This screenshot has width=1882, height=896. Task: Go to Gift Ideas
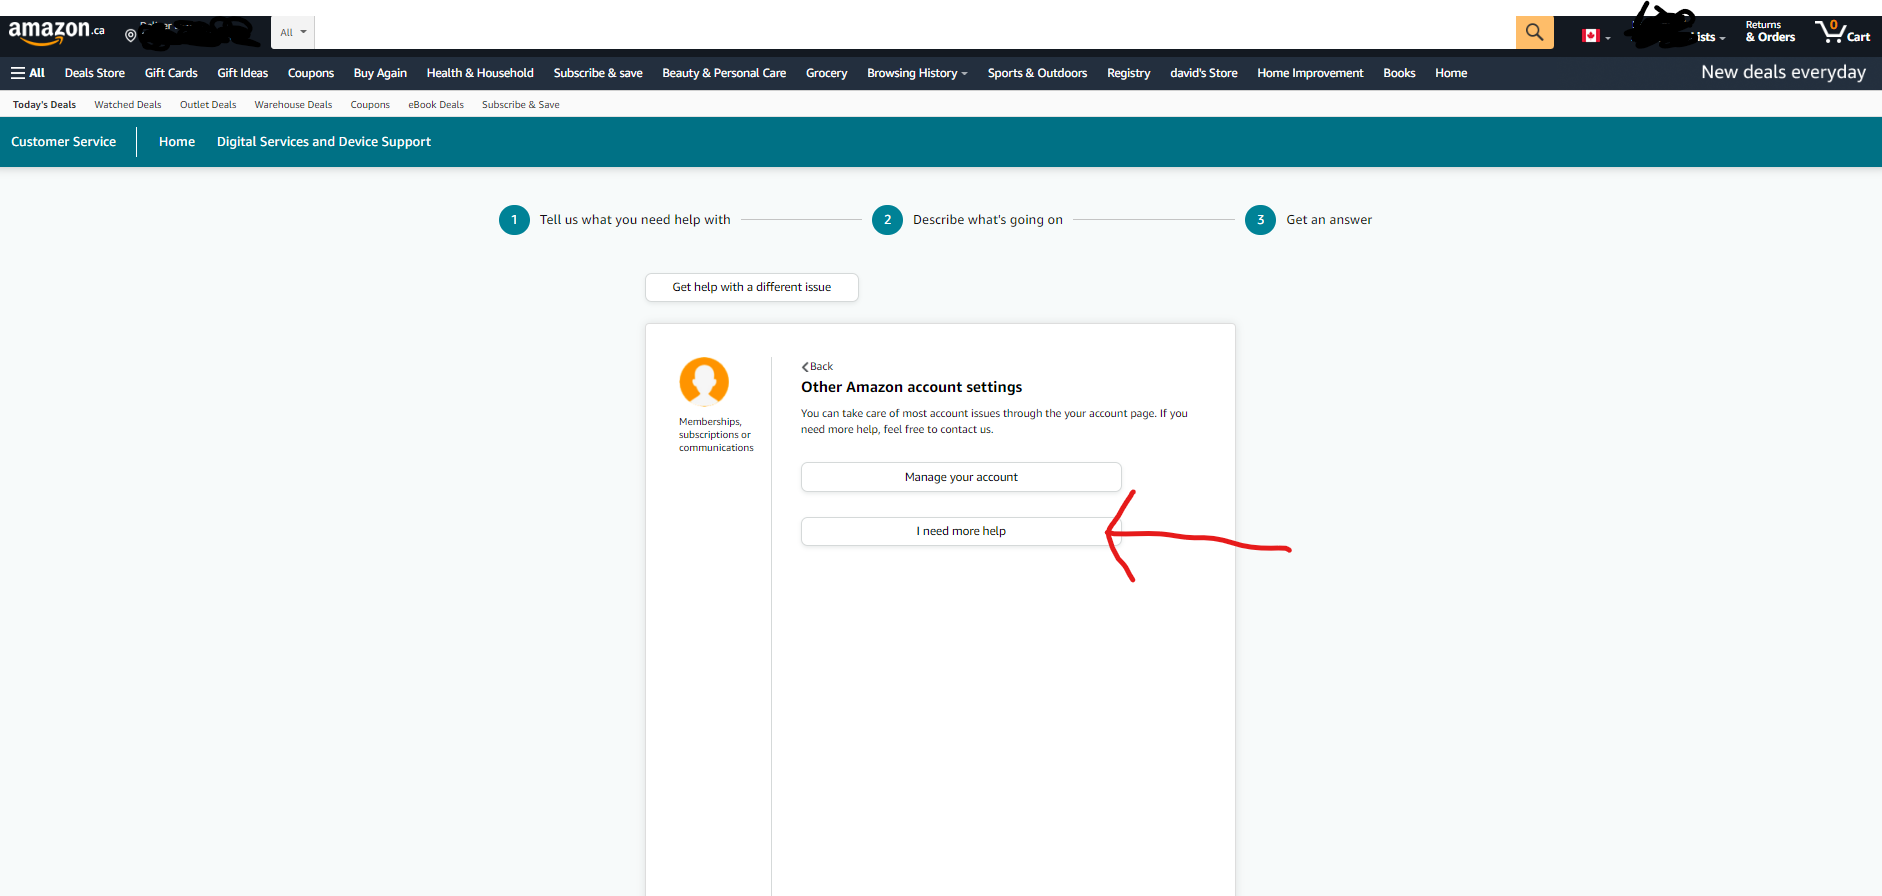243,73
